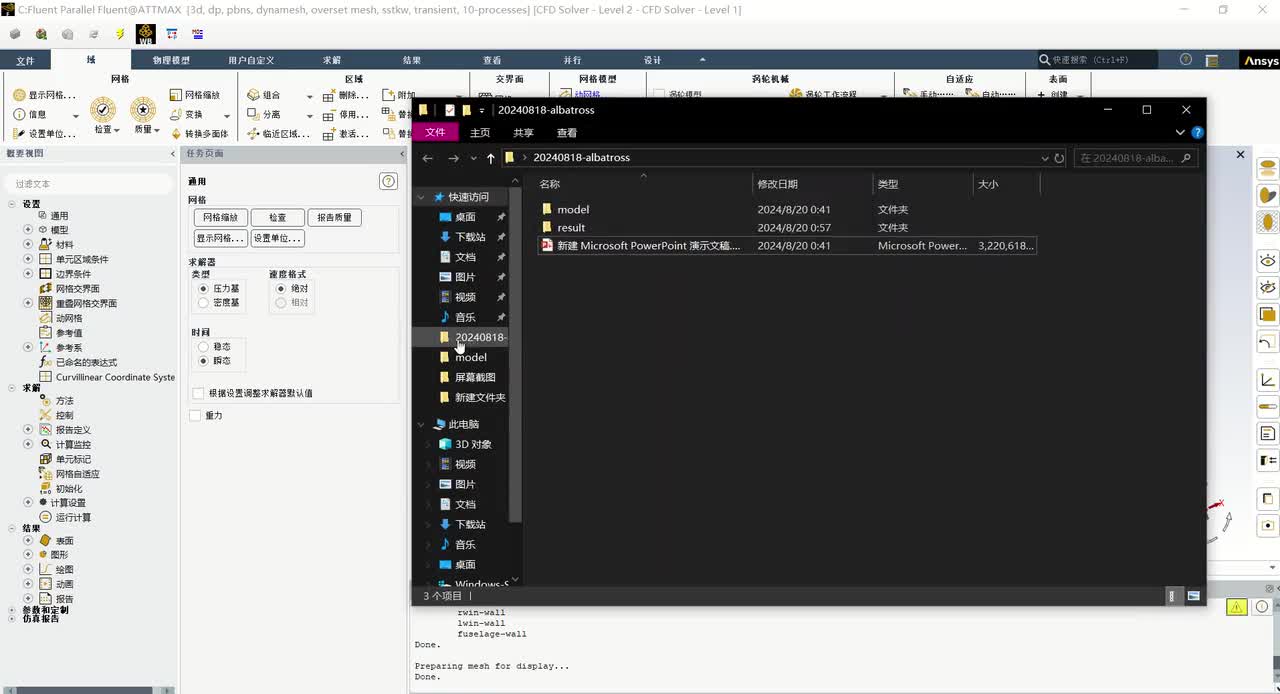Click the axes plot icon in right toolbar

1268,379
